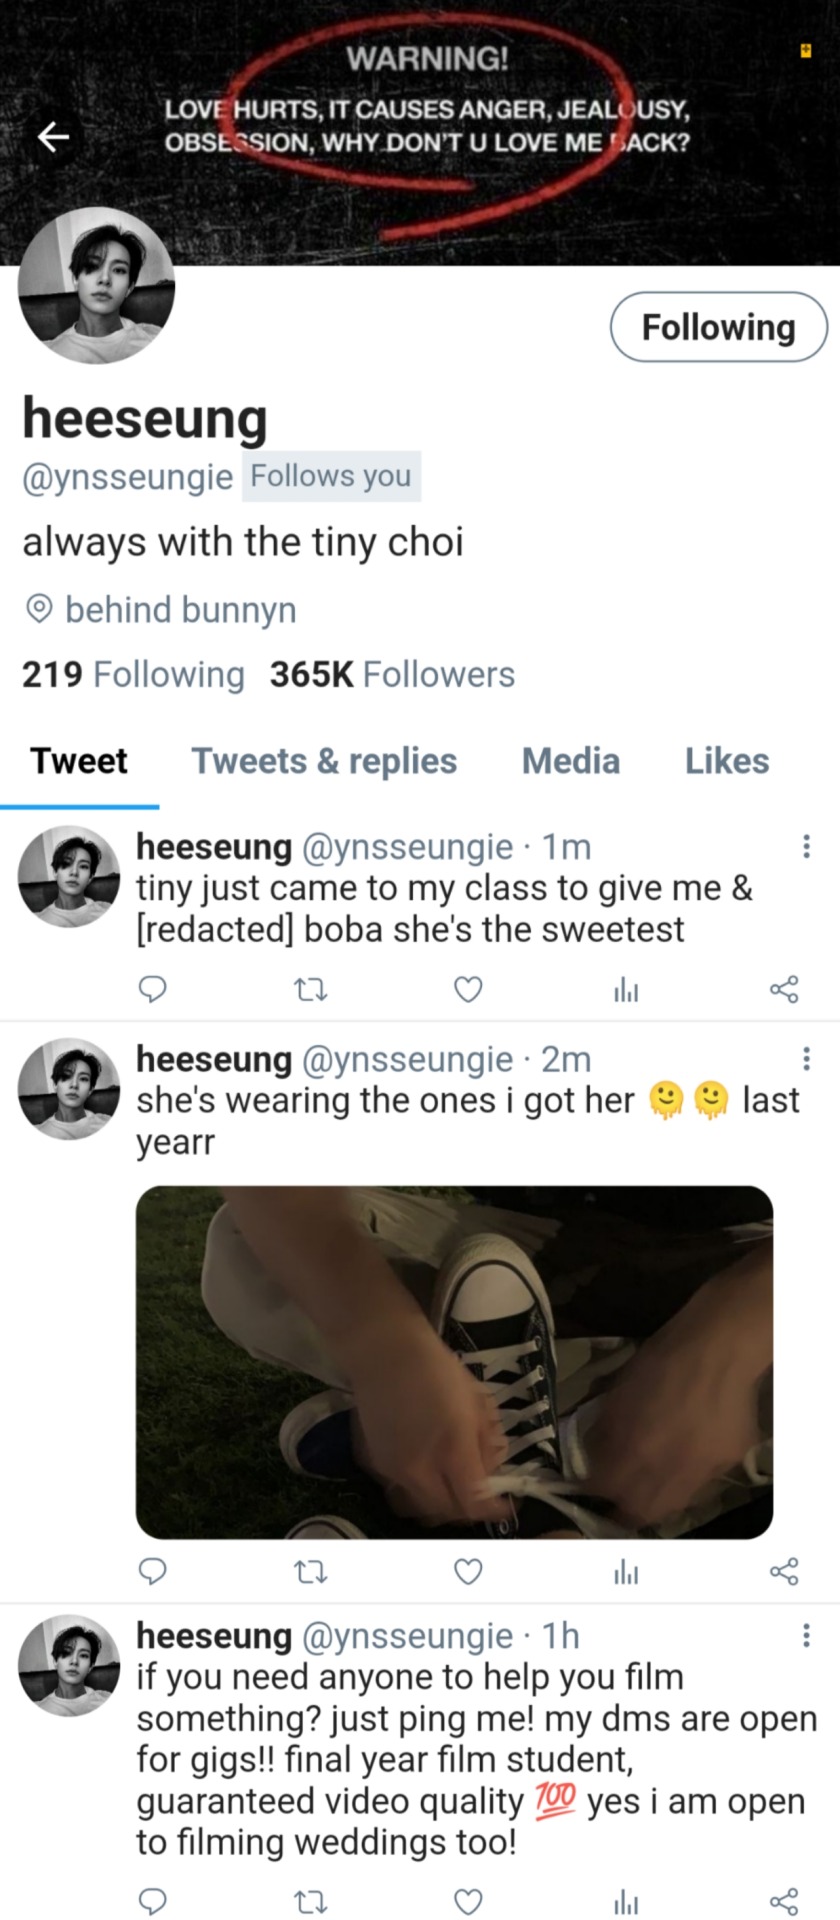The width and height of the screenshot is (840, 1920).
Task: Like the film student gigs tweet
Action: point(468,1901)
